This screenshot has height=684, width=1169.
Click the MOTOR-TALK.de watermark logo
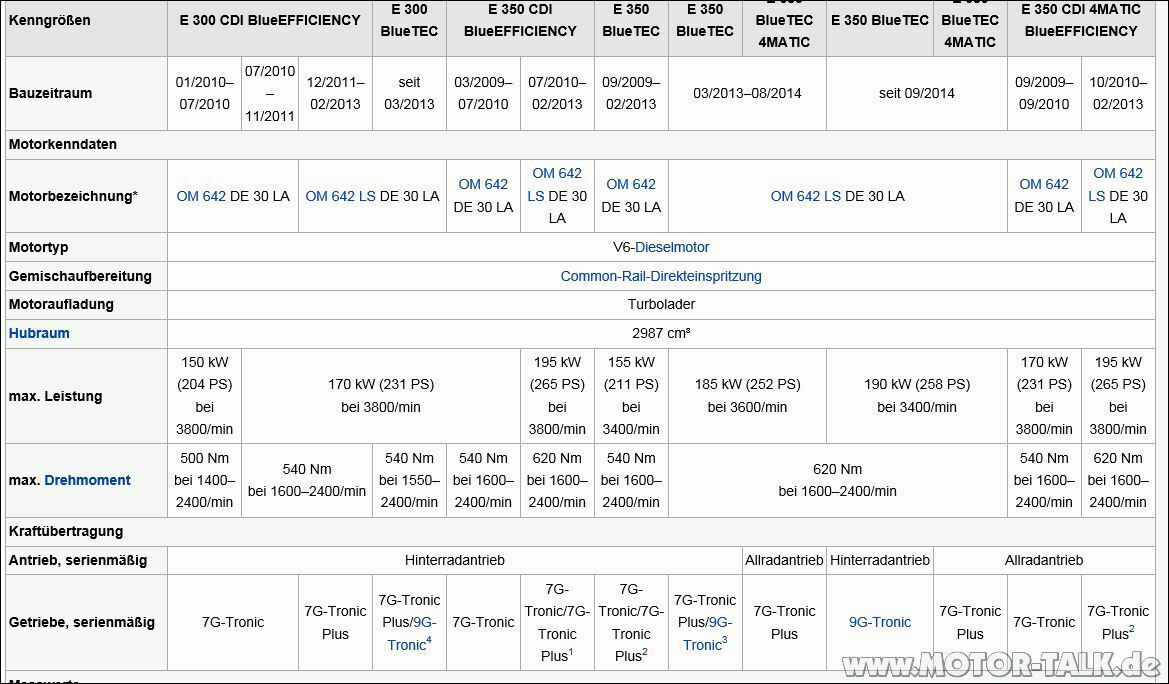coord(1001,665)
